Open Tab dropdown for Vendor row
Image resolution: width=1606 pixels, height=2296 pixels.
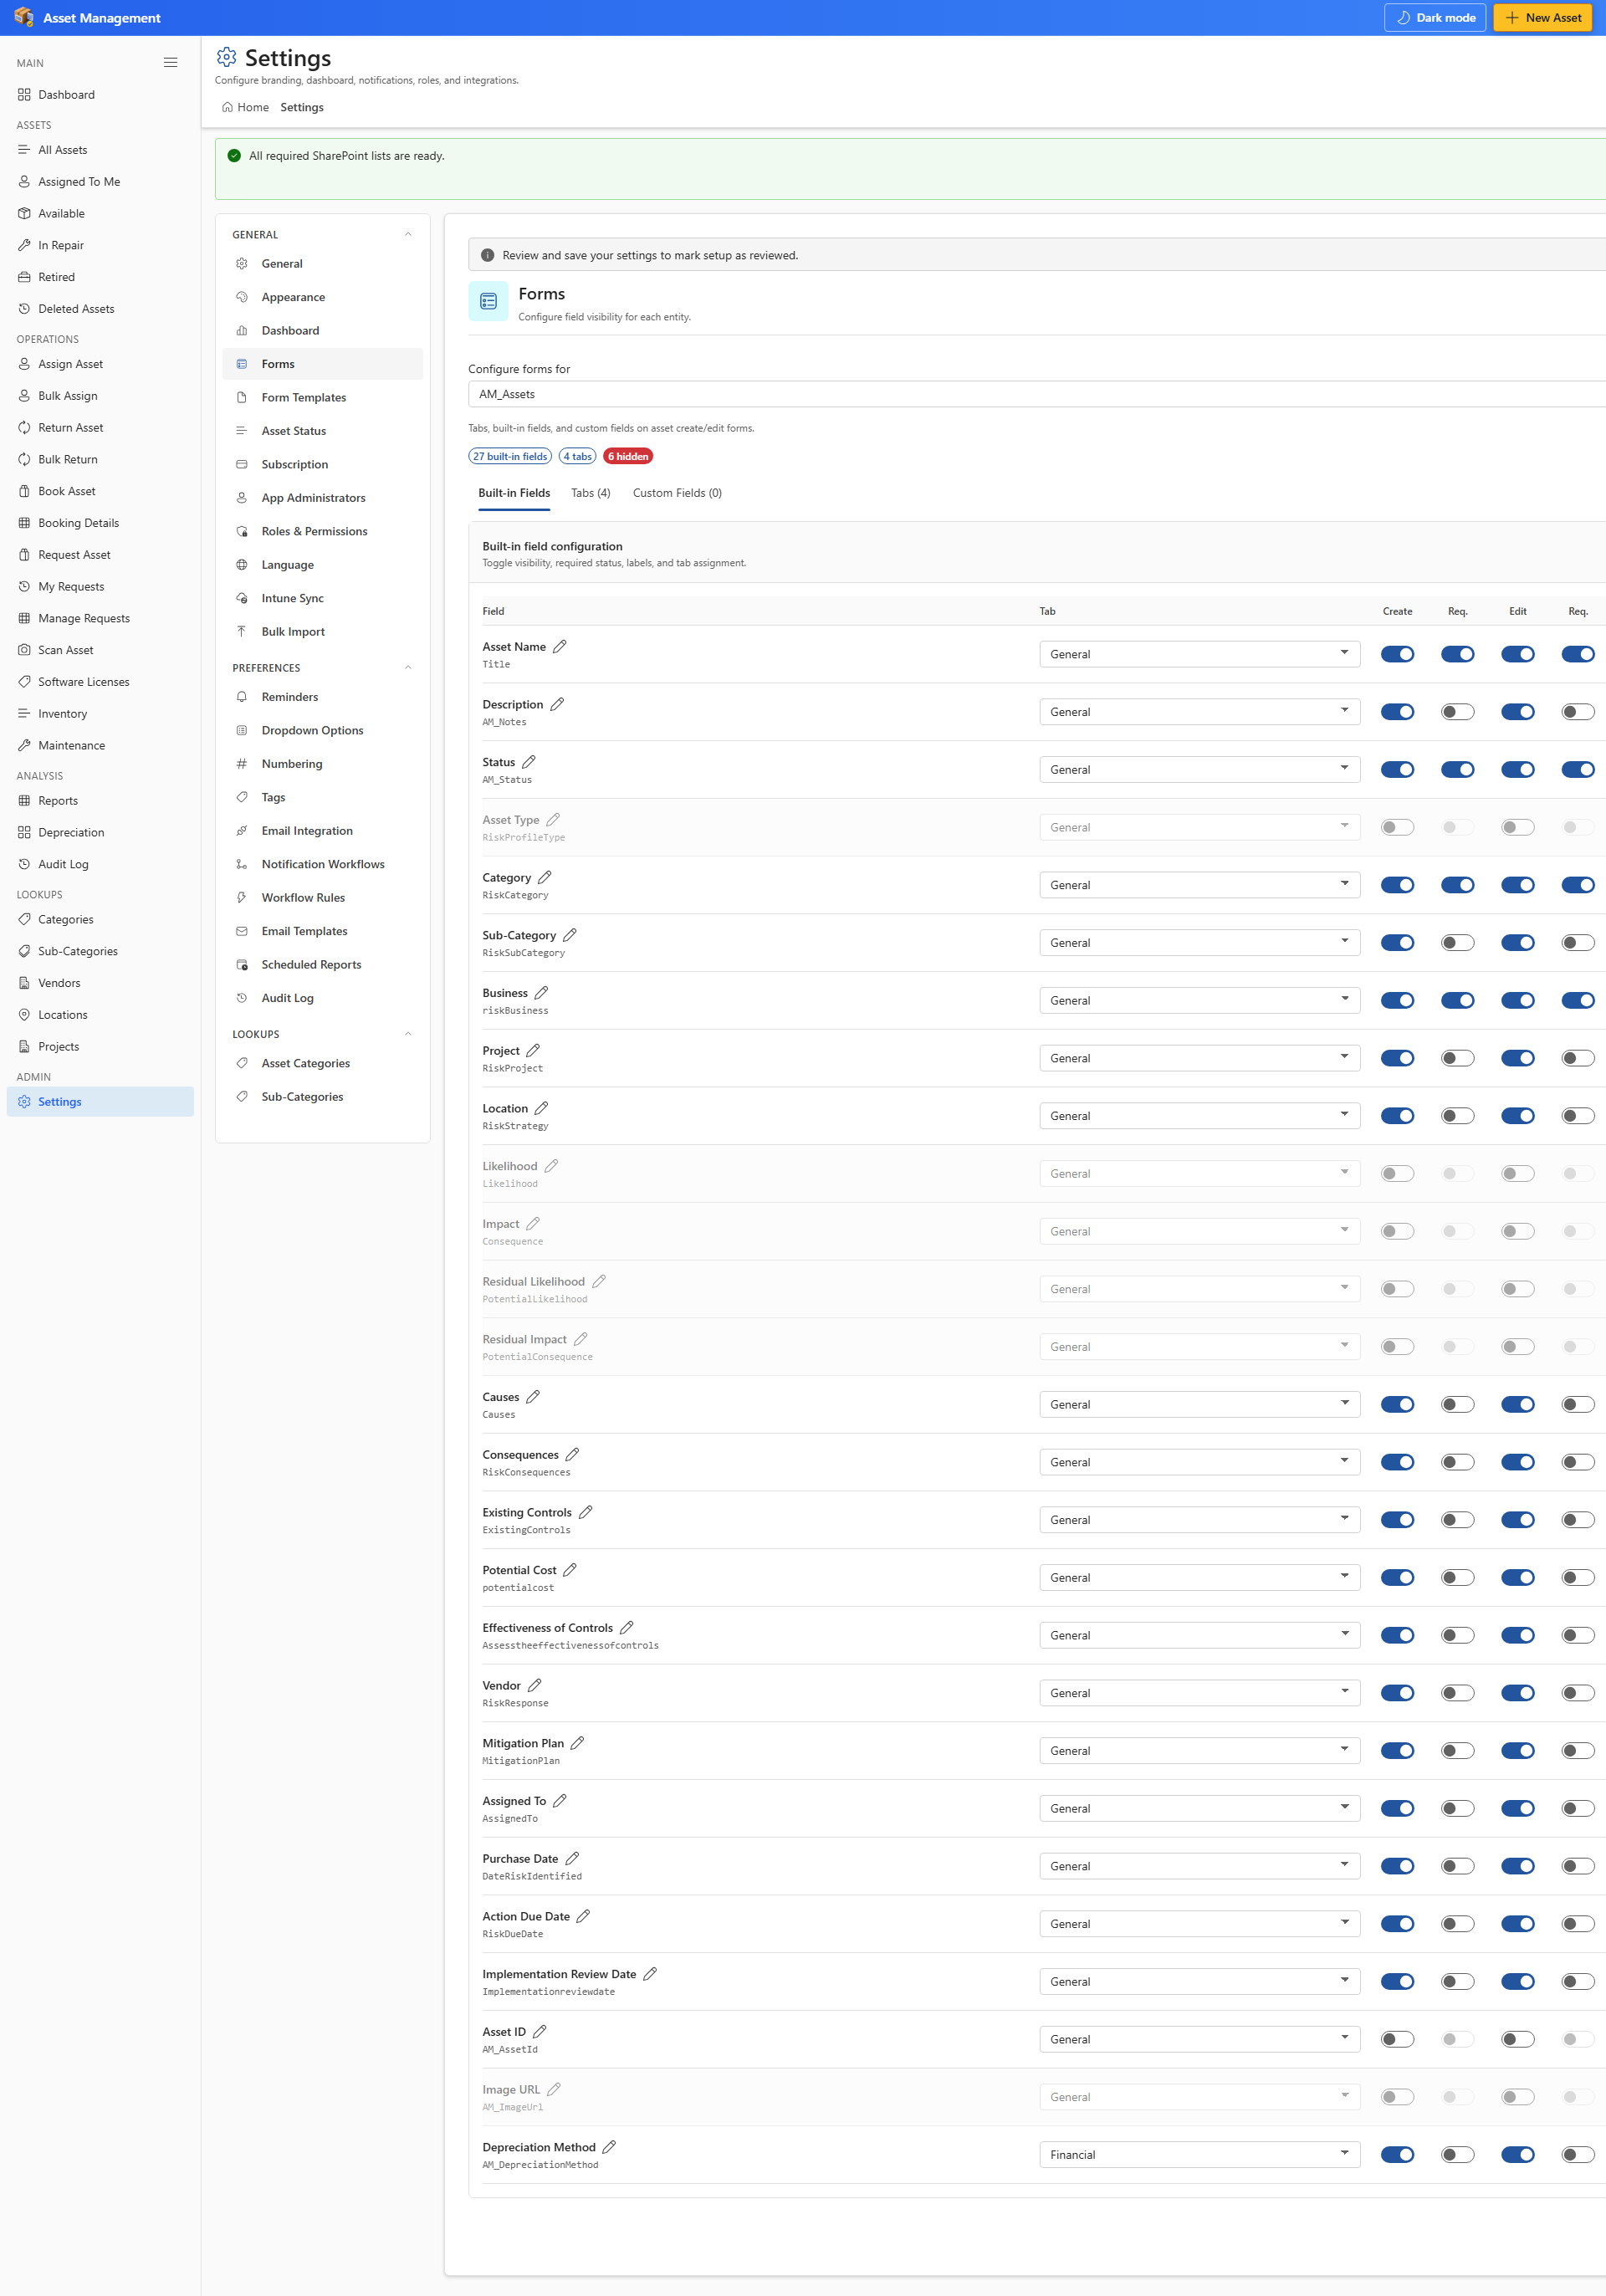pyautogui.click(x=1199, y=1693)
